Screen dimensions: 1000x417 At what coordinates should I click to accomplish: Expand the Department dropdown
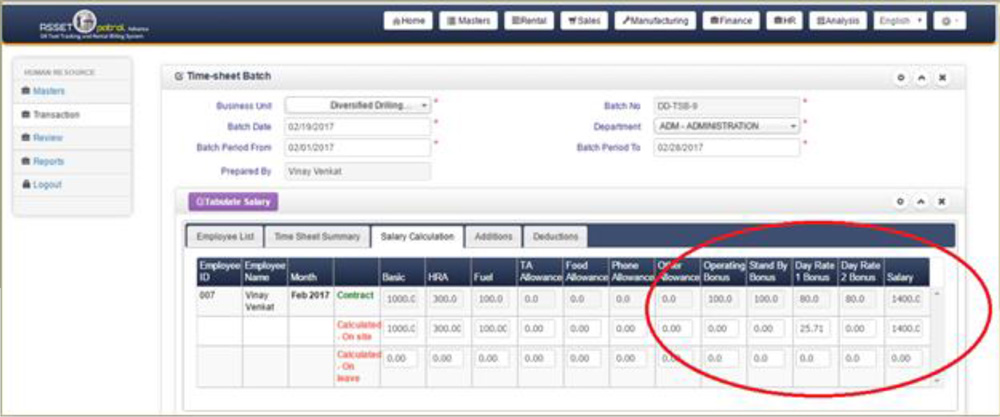727,127
